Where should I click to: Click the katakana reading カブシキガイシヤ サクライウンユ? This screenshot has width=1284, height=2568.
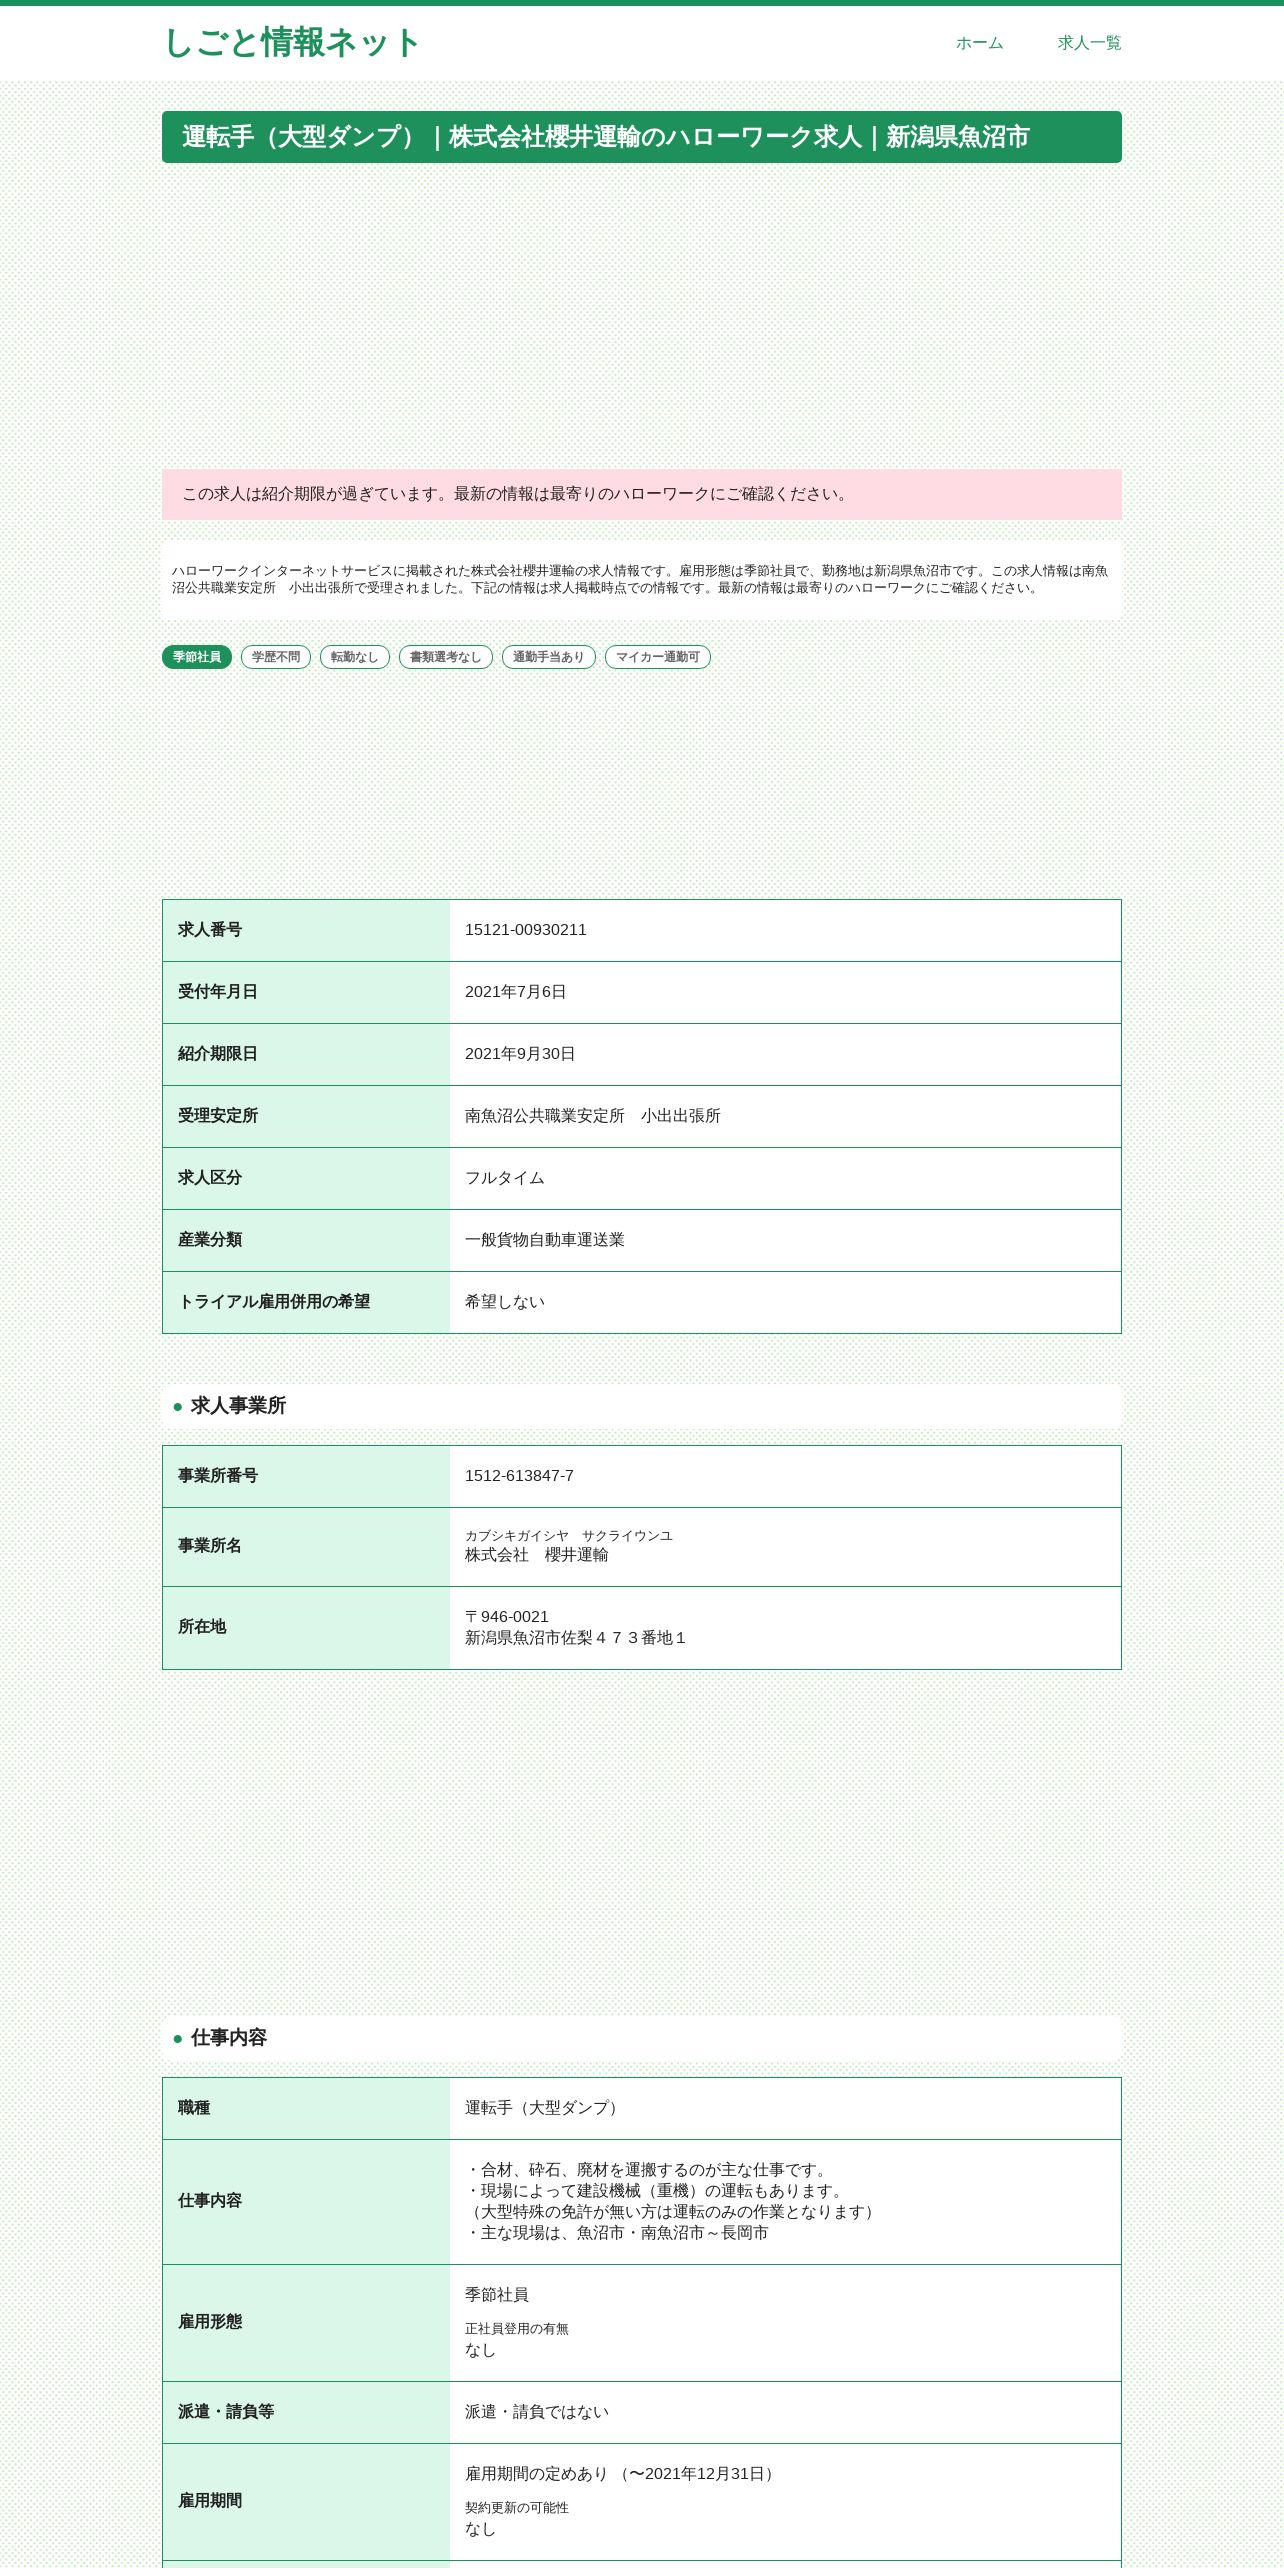[569, 1536]
